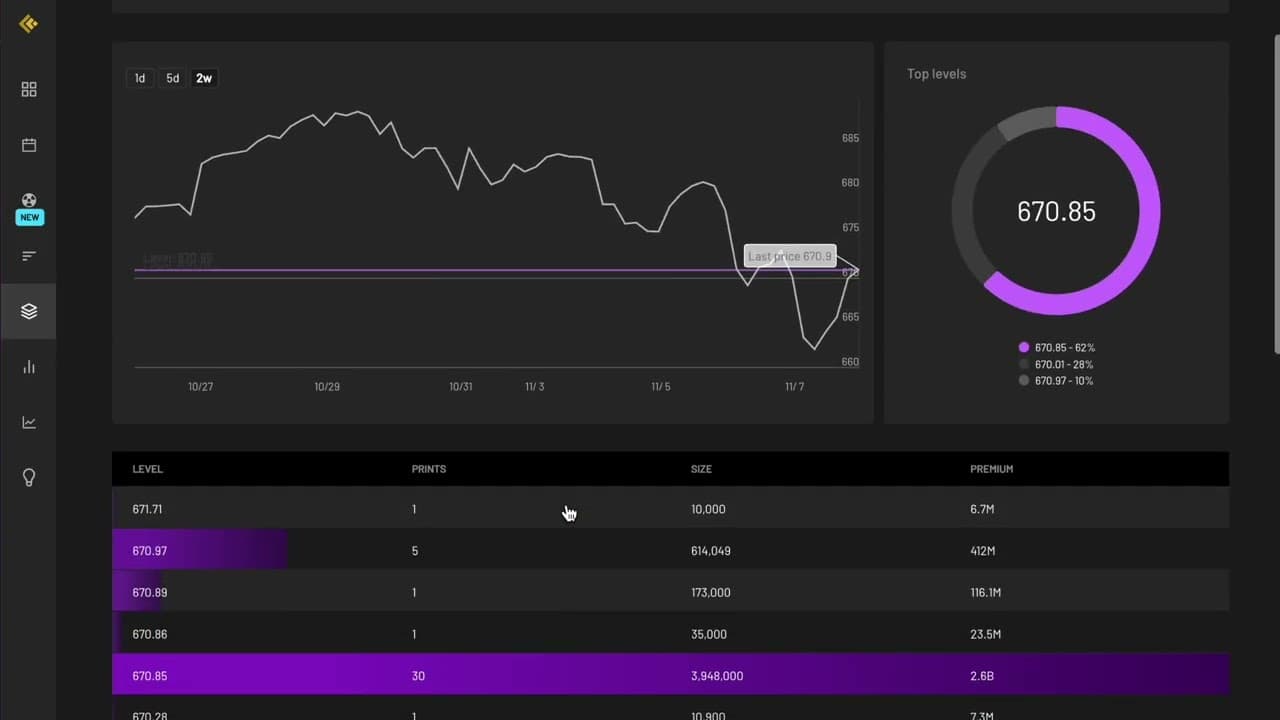The image size is (1280, 720).
Task: Click the yellow app logo icon
Action: click(29, 24)
